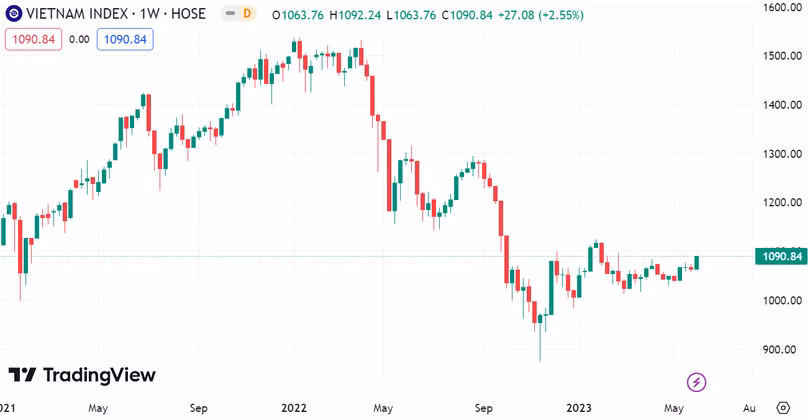This screenshot has width=810, height=420.
Task: Click the orange D delayed-data indicator
Action: coord(246,15)
